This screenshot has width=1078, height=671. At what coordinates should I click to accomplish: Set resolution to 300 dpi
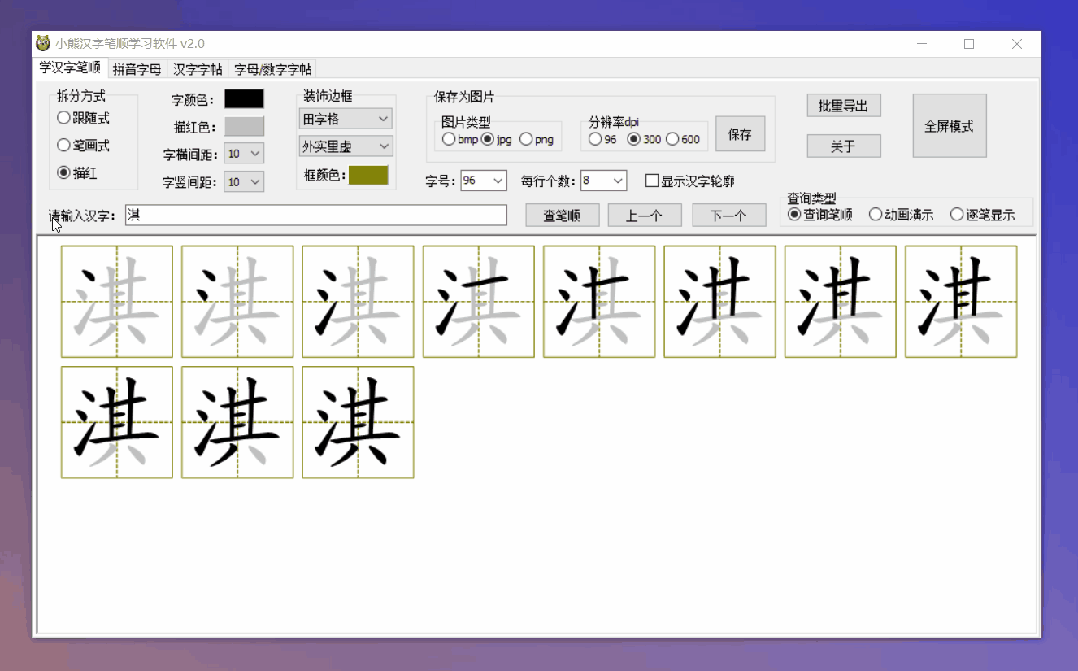(x=644, y=139)
